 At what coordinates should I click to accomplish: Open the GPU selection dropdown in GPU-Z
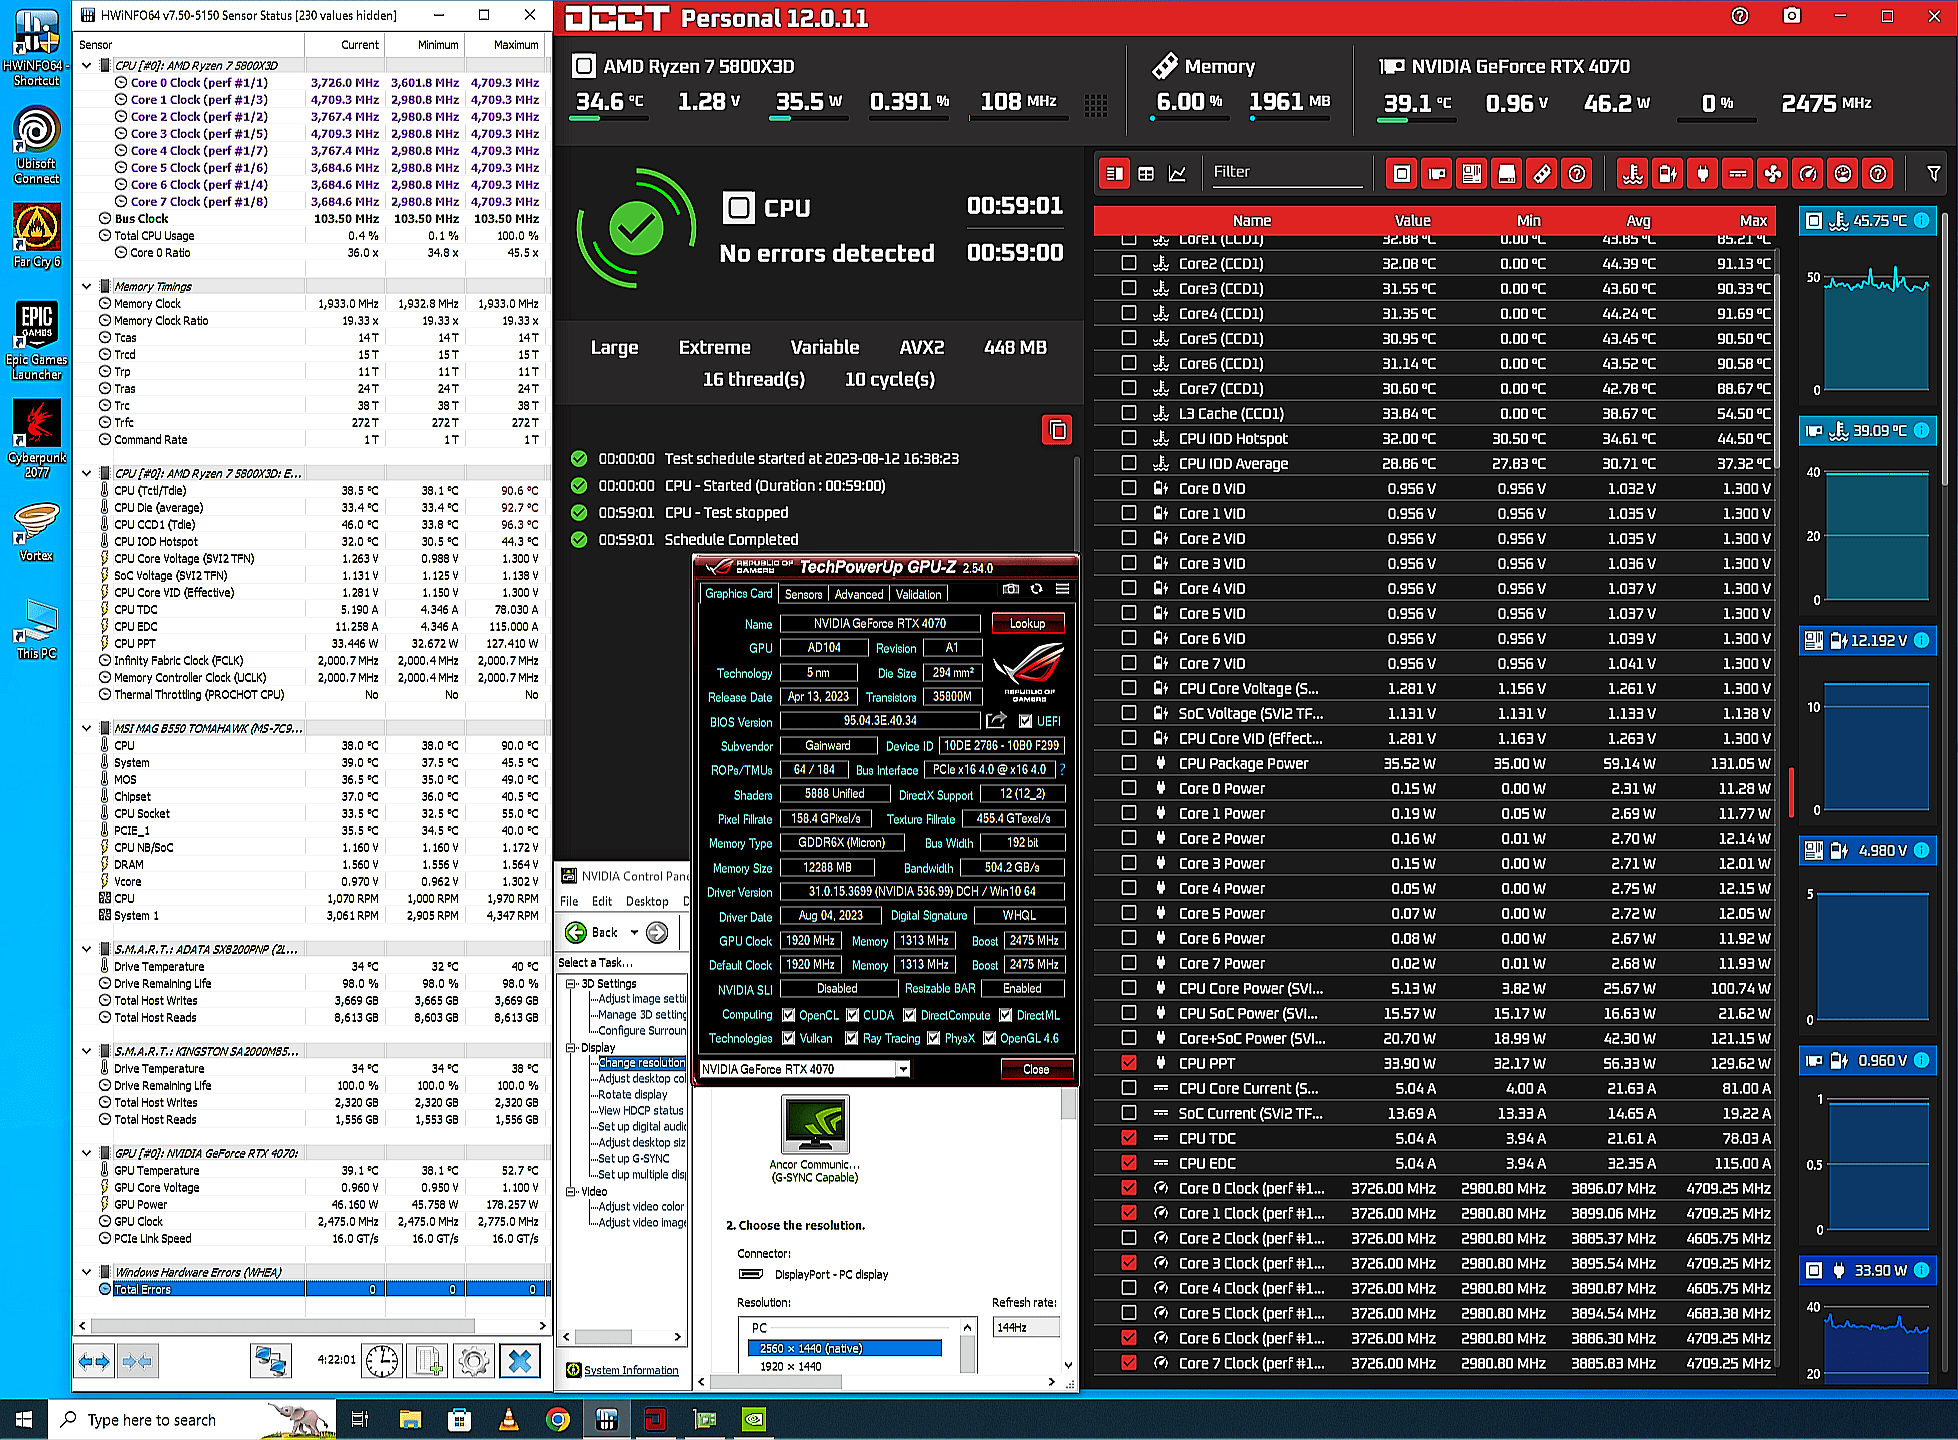coord(902,1069)
